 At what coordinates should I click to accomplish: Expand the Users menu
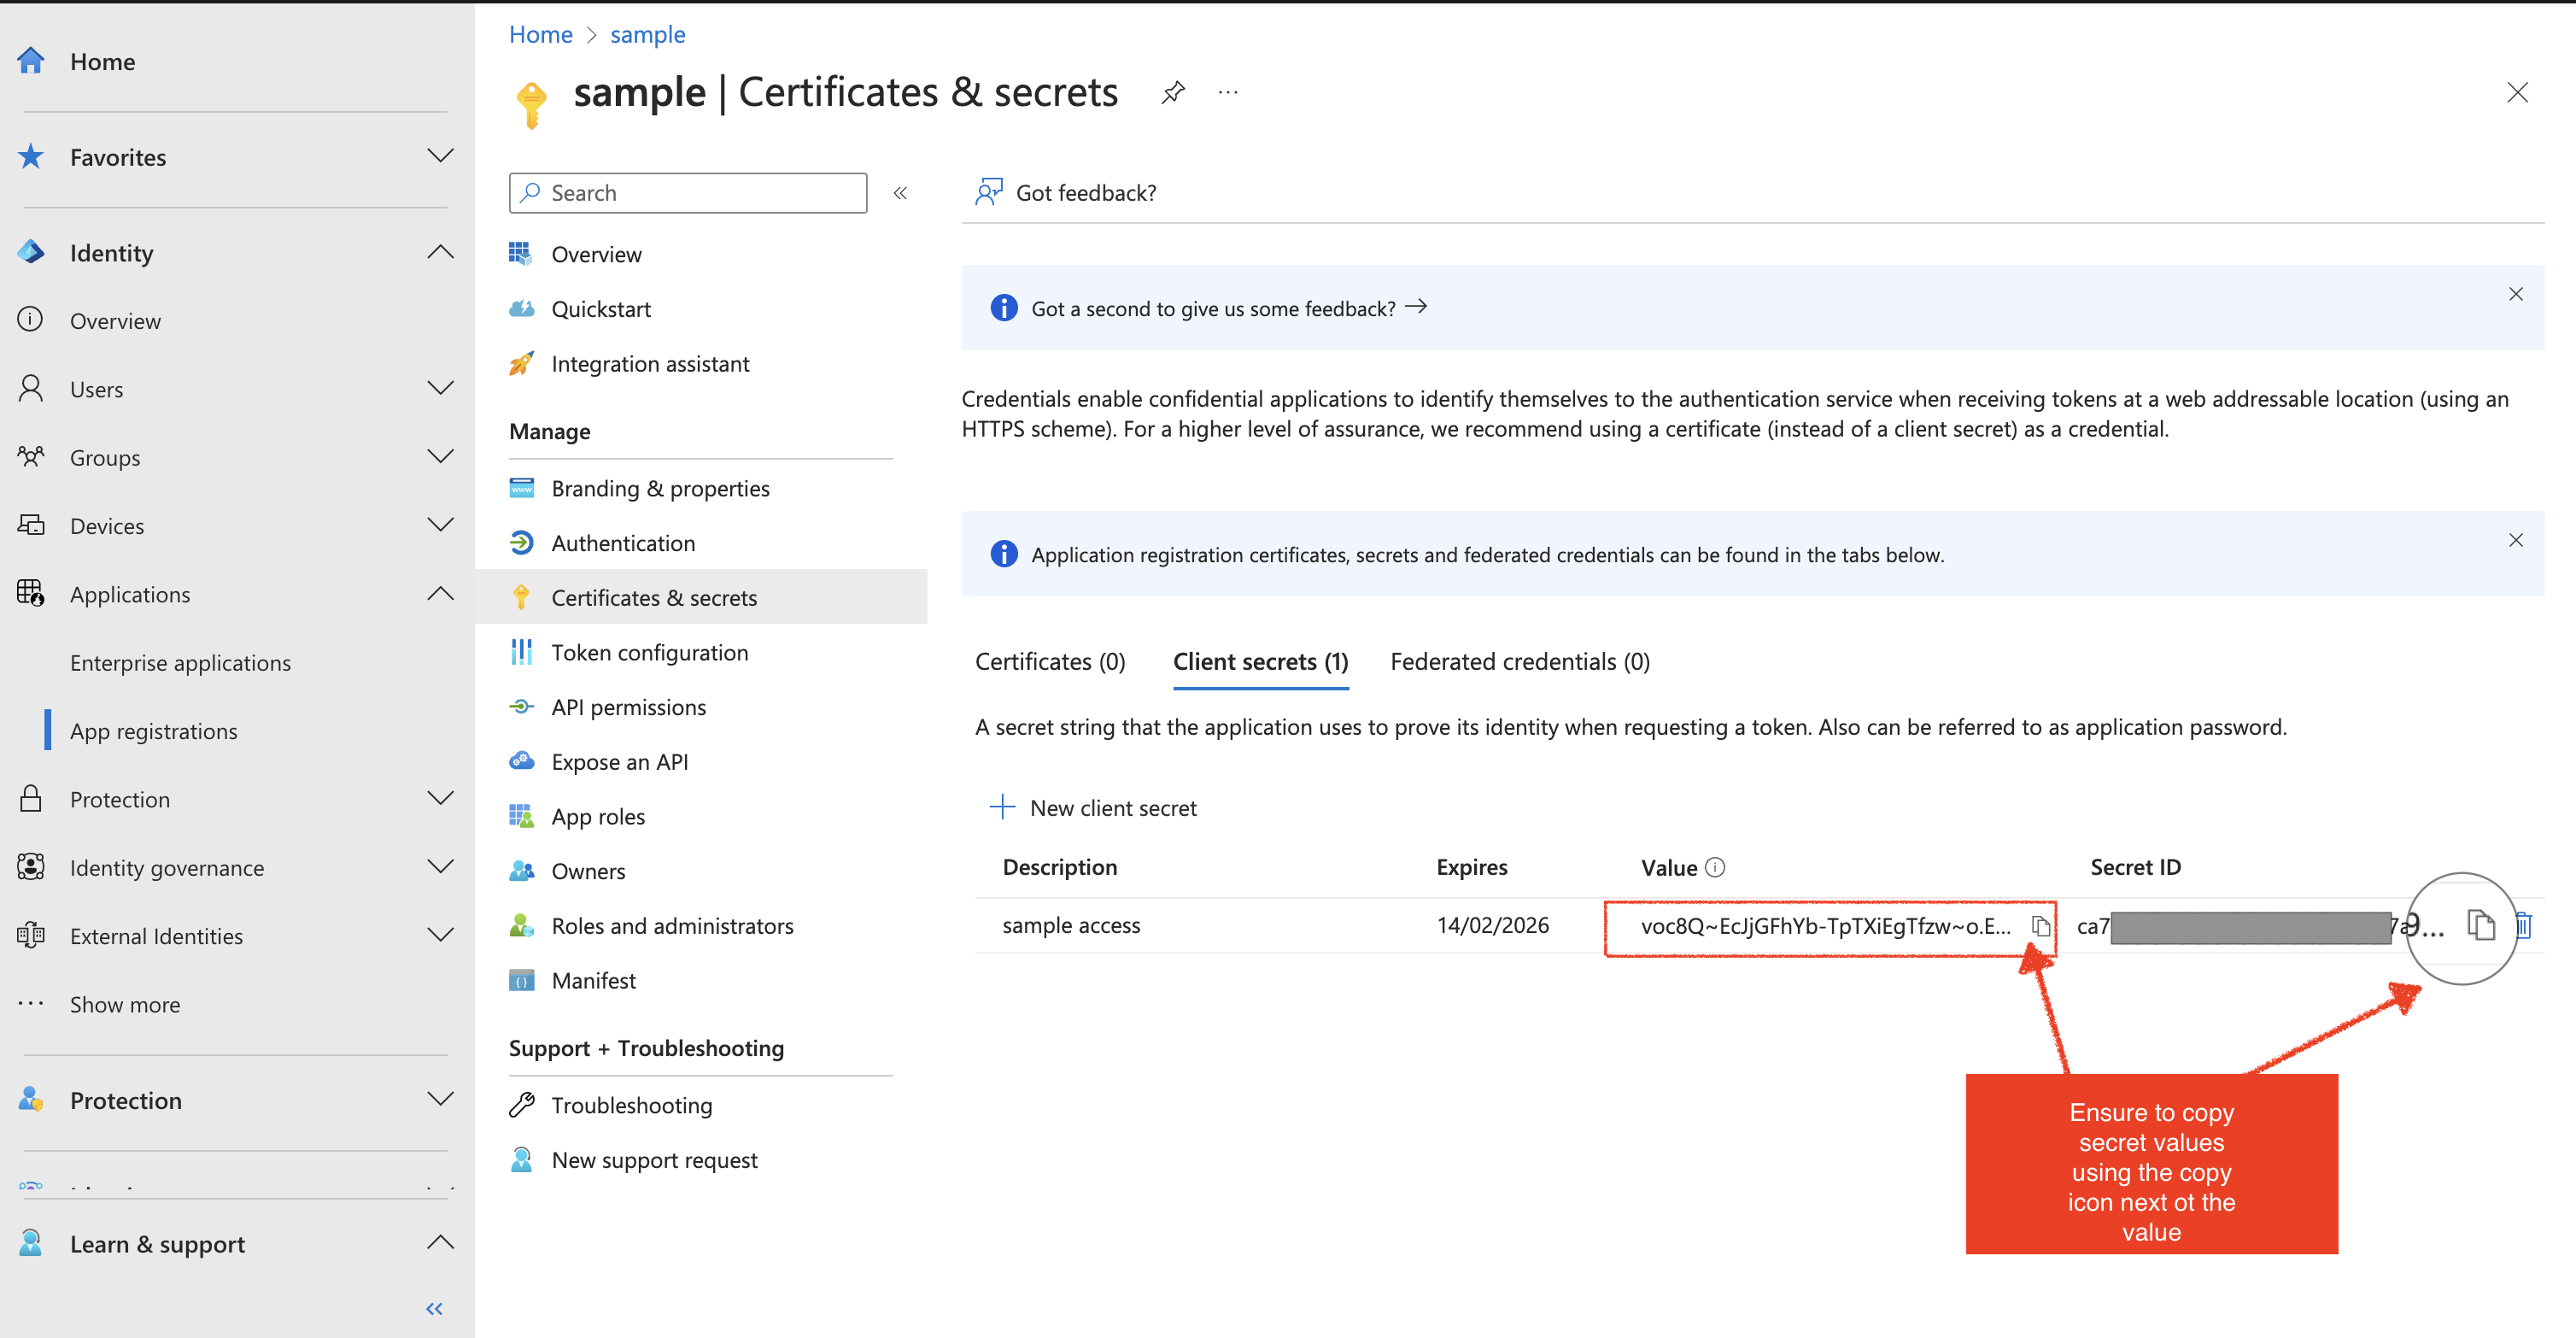[x=439, y=388]
